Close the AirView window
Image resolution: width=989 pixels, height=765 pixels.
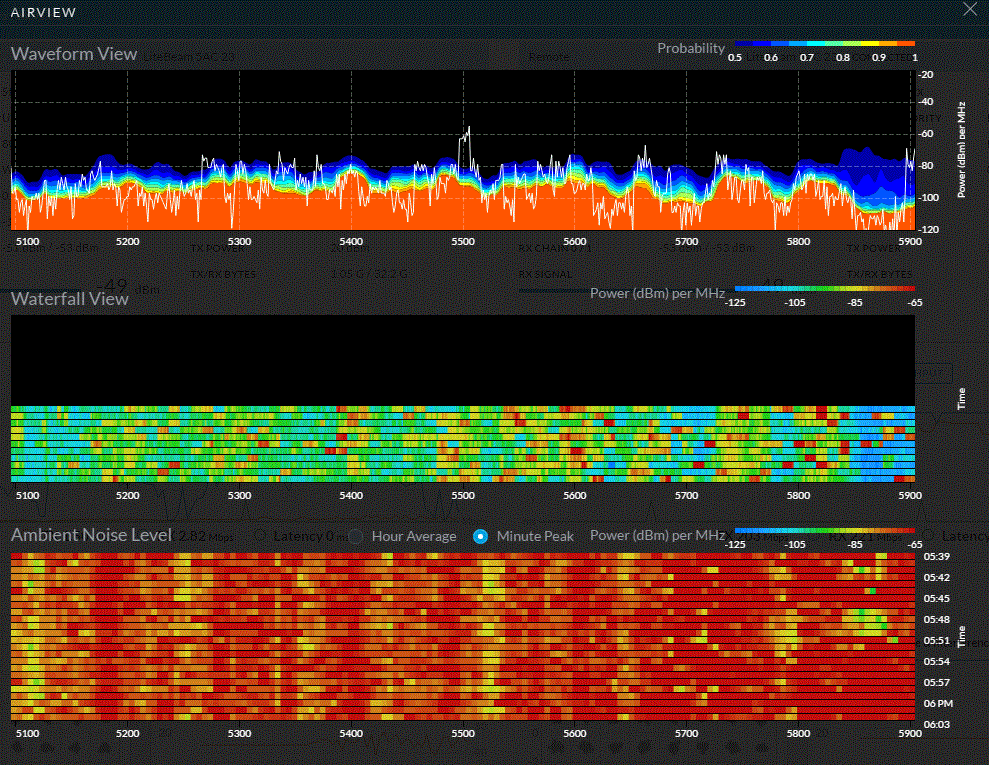point(969,9)
